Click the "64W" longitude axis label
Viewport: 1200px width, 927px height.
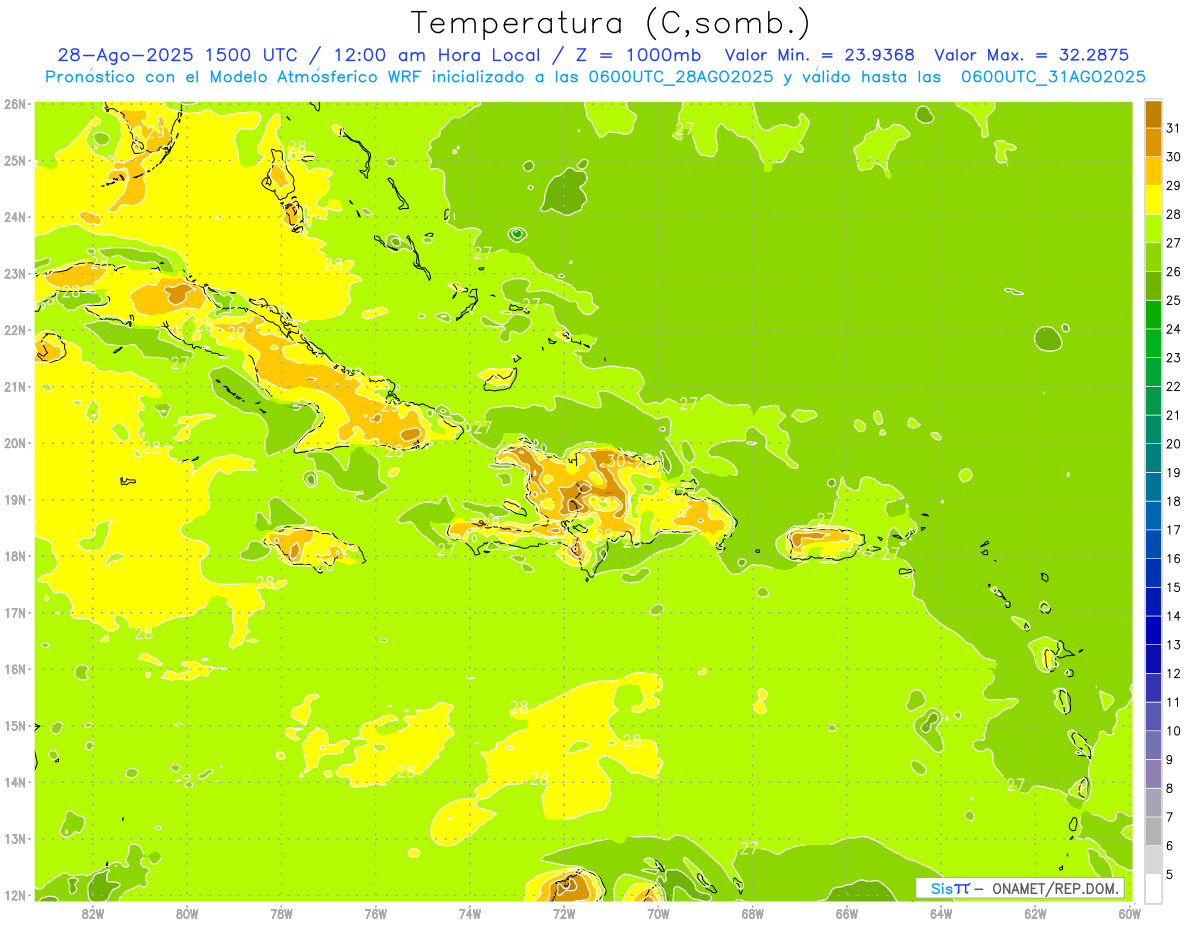(941, 913)
